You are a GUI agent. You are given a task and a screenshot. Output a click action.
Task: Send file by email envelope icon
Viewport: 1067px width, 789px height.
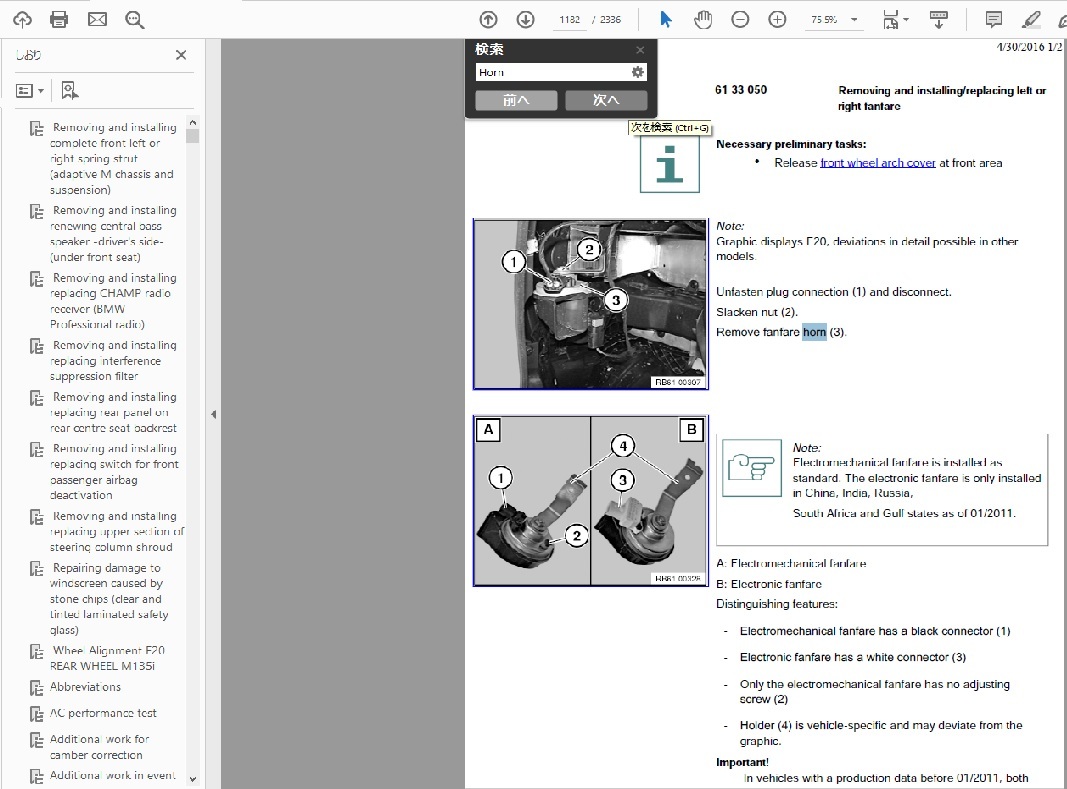[x=97, y=20]
